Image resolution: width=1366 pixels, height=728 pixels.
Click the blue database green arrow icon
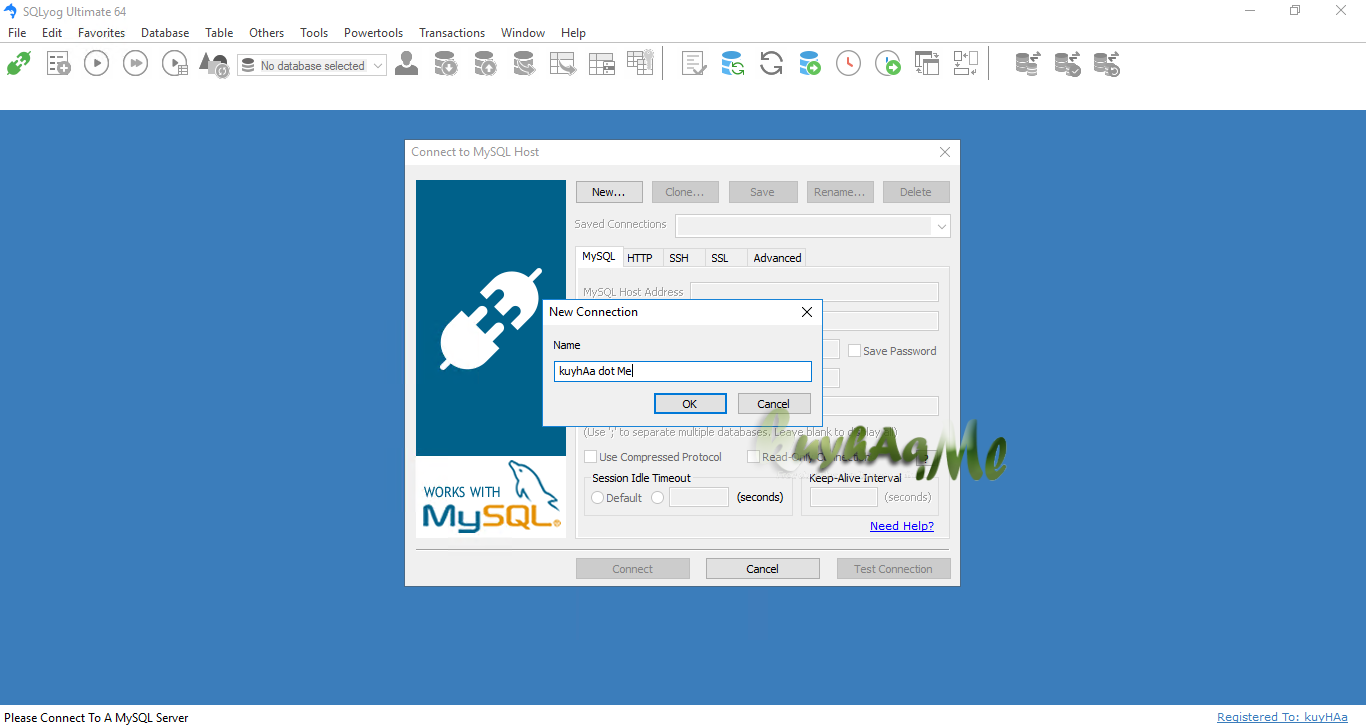click(810, 64)
